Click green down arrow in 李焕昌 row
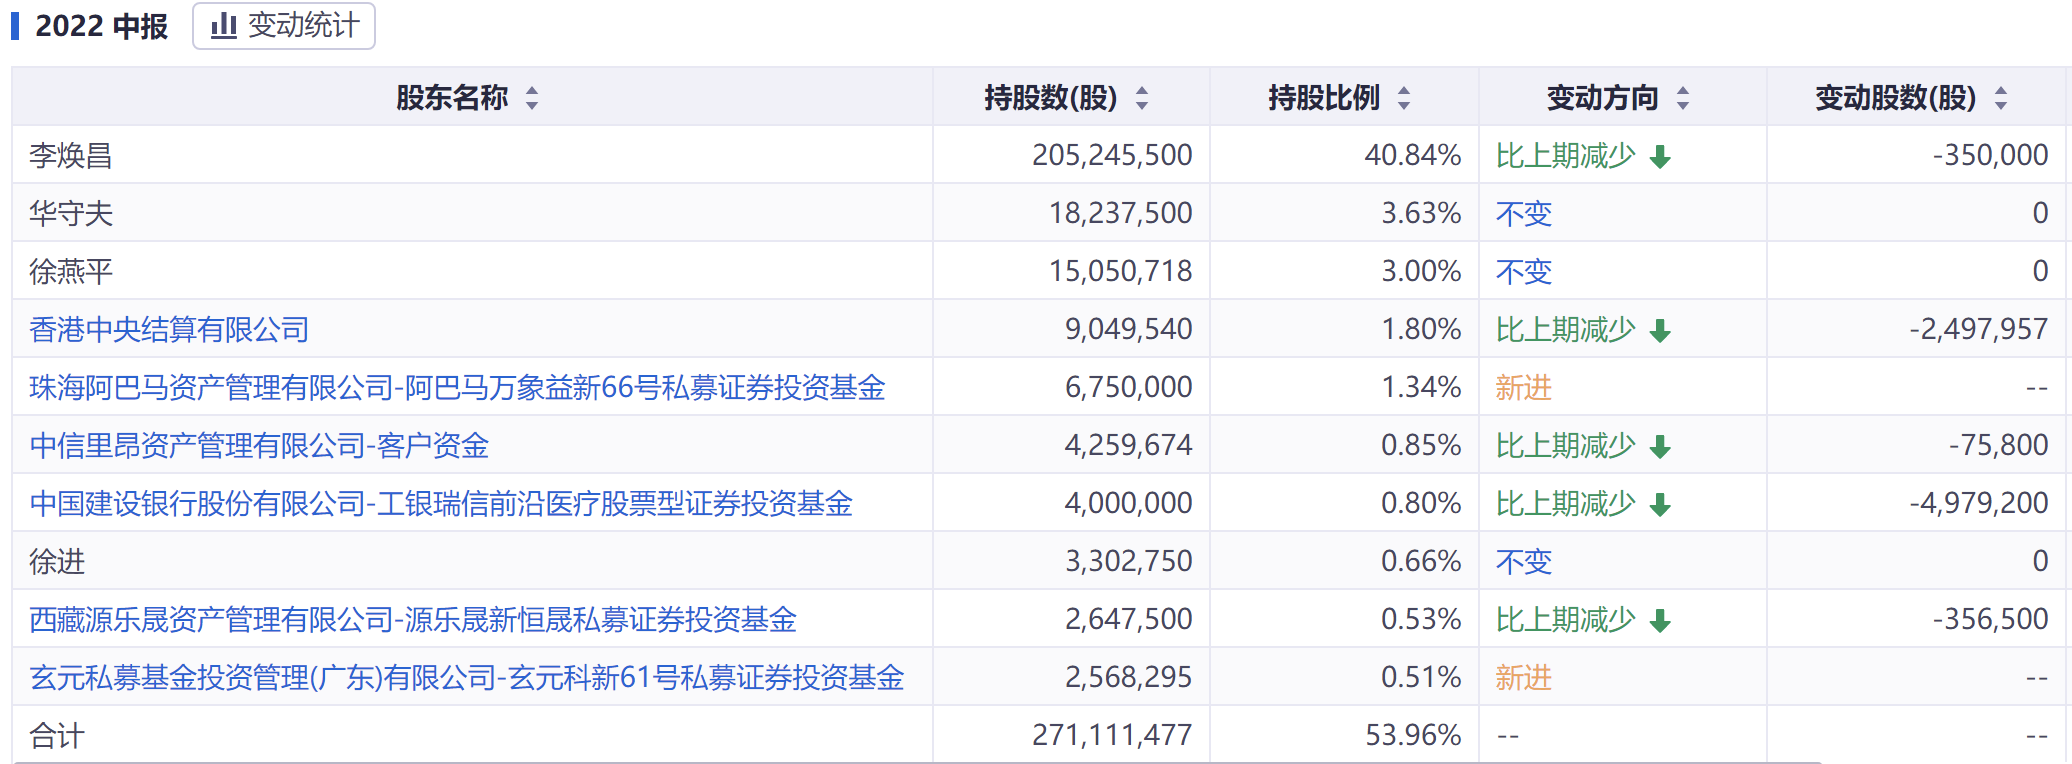2072x764 pixels. point(1660,157)
